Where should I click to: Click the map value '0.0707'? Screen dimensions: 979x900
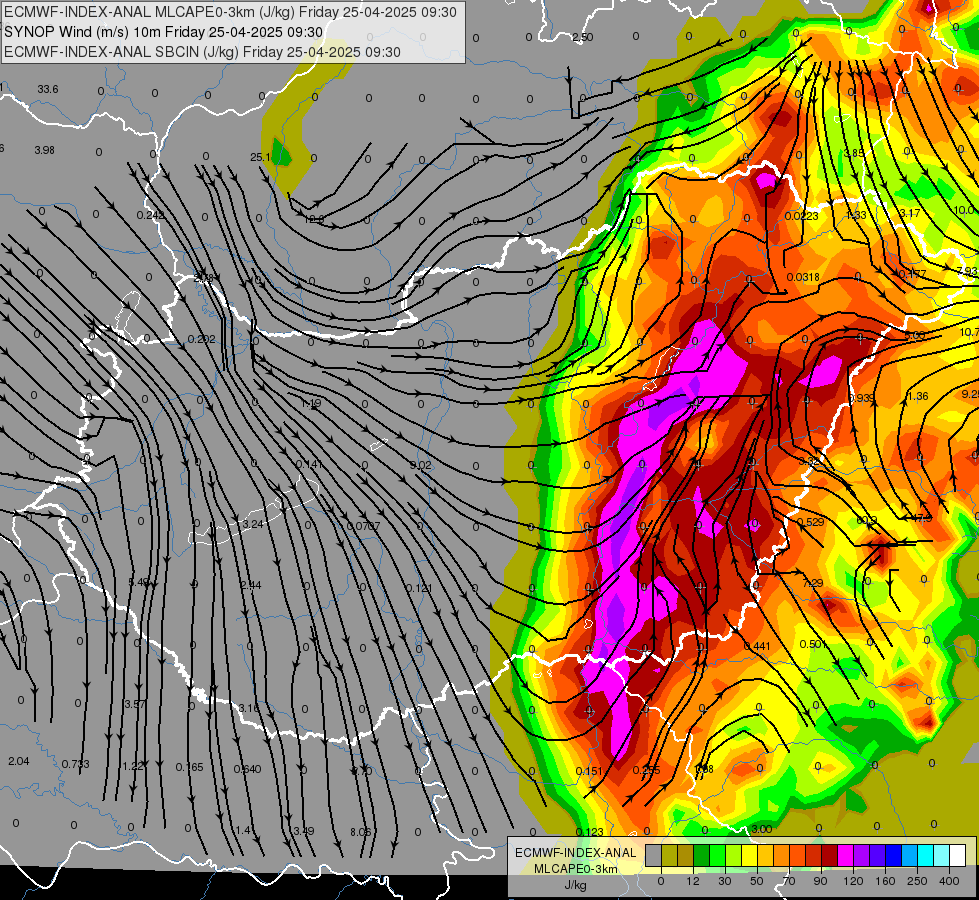click(363, 526)
